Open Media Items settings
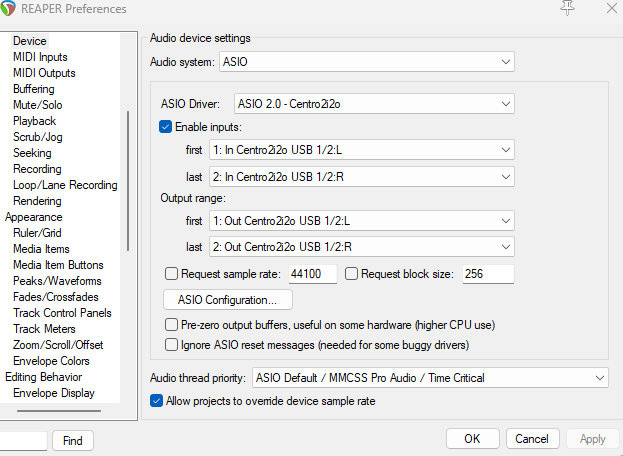Screen dimensions: 623x456 tap(41, 249)
